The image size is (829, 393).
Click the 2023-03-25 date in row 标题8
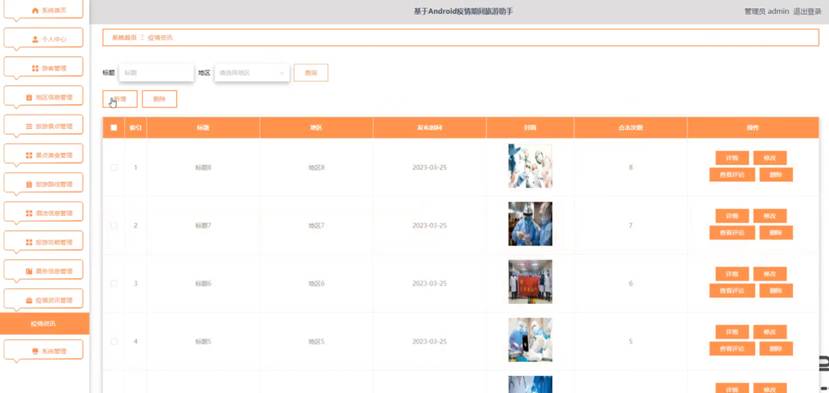click(429, 168)
